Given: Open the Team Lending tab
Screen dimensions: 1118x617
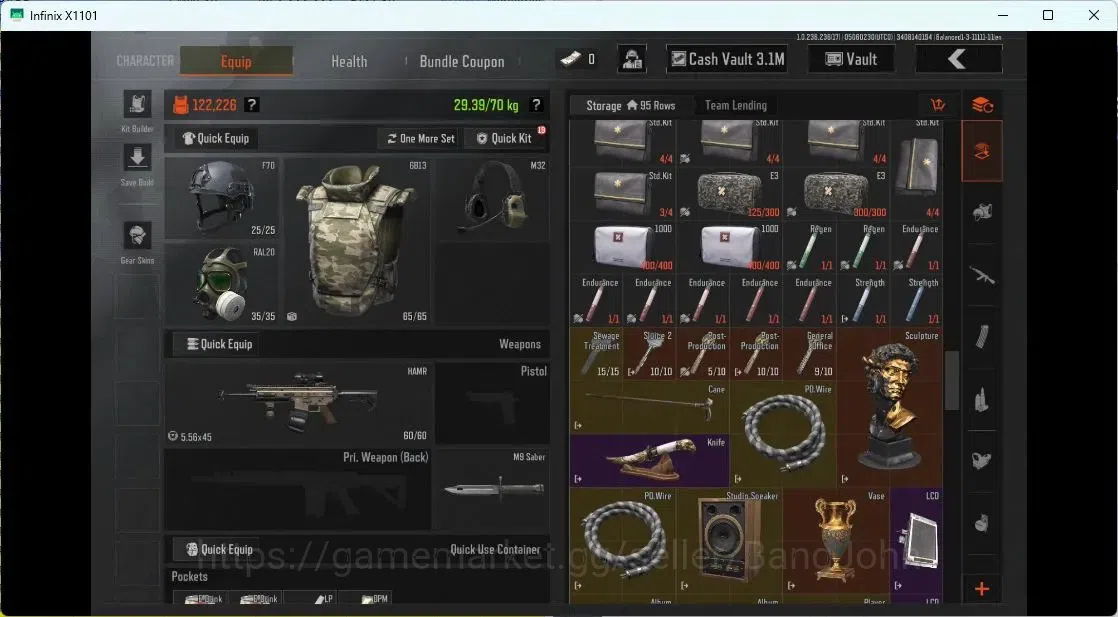Looking at the screenshot, I should point(736,105).
